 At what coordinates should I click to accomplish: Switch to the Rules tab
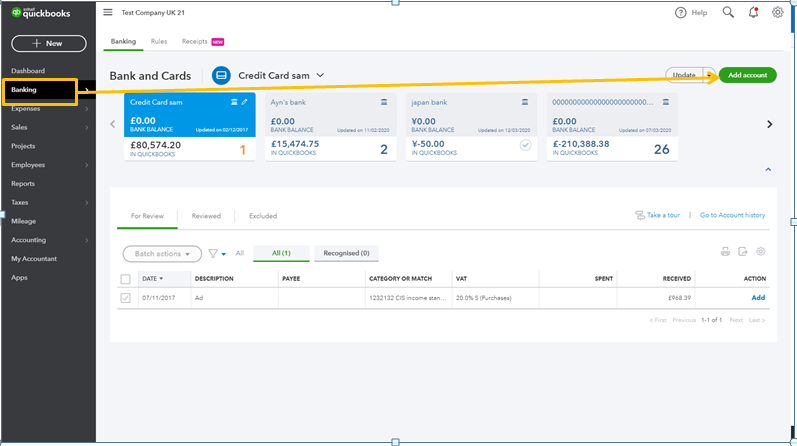[159, 41]
